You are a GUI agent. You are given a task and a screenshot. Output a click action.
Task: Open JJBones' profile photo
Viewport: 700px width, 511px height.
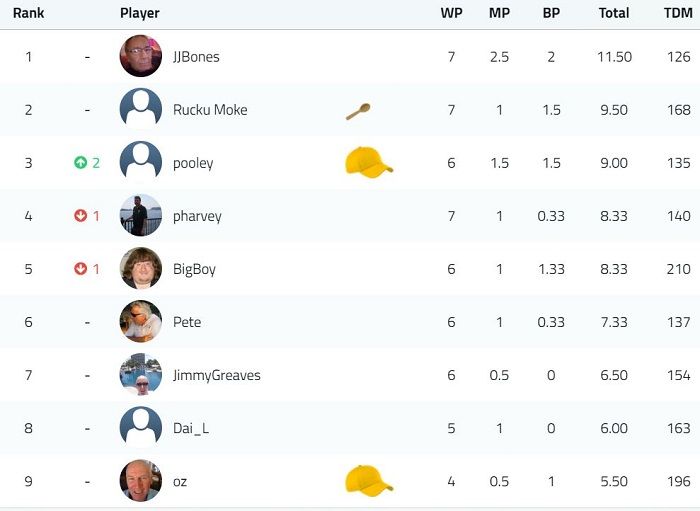[141, 56]
